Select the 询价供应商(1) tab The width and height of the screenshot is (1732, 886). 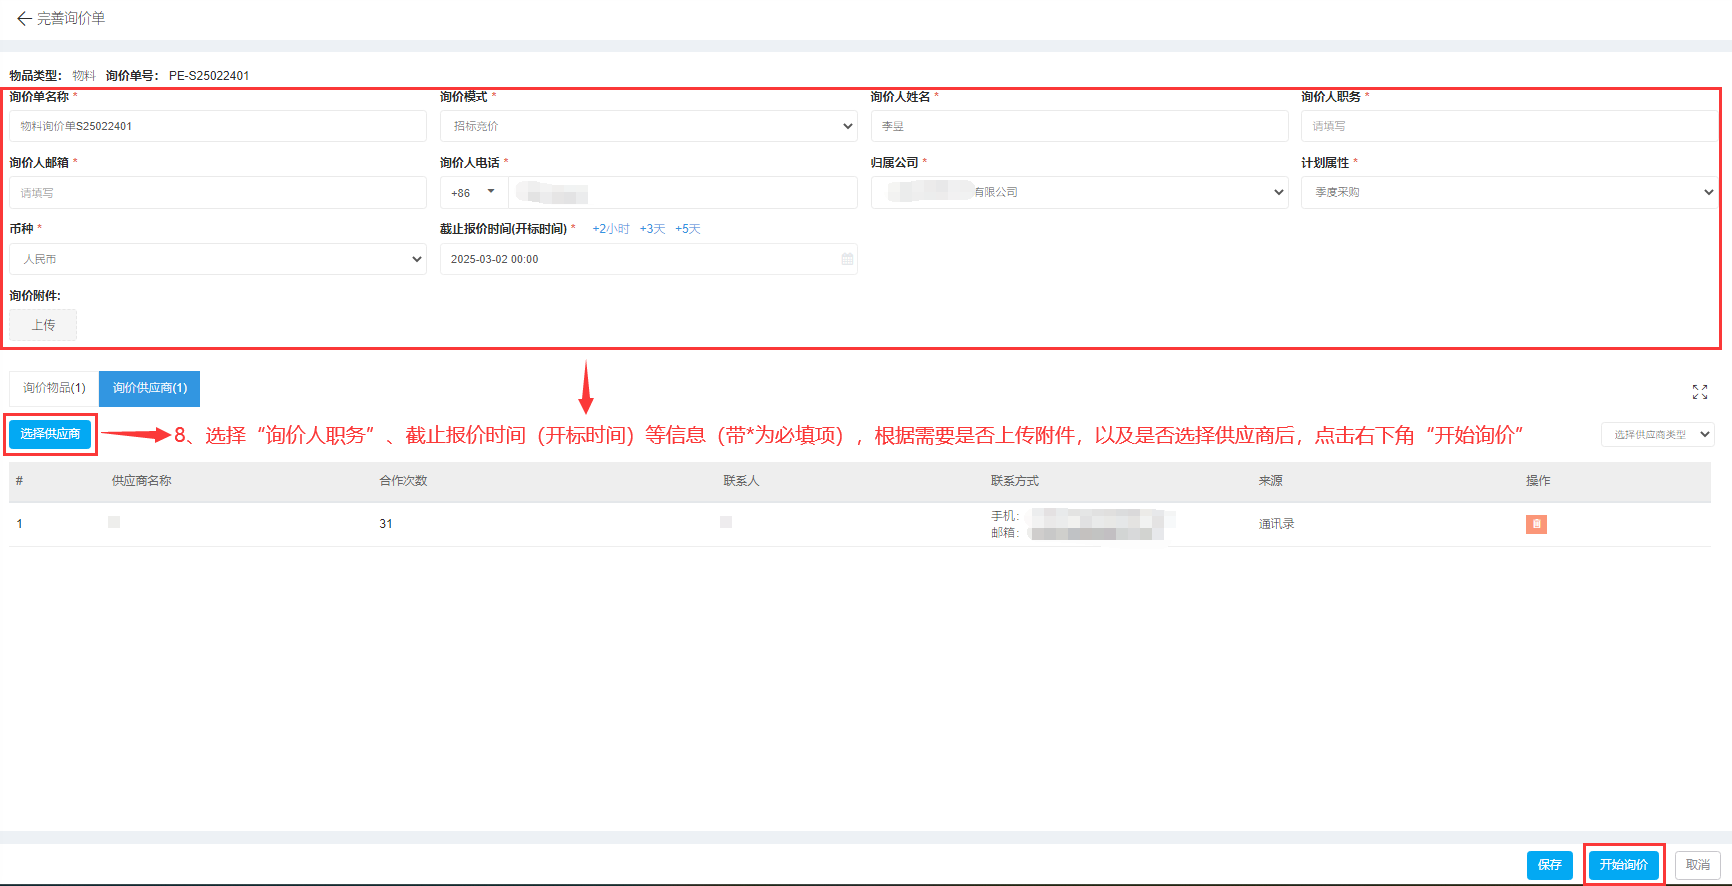pyautogui.click(x=149, y=388)
